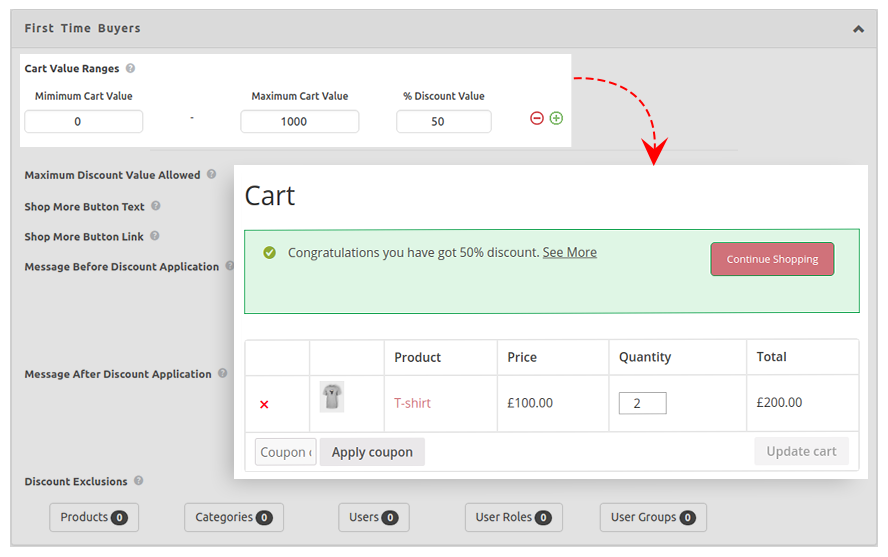The image size is (888, 557).
Task: Click help icon beside Cart Value Ranges
Action: (x=131, y=69)
